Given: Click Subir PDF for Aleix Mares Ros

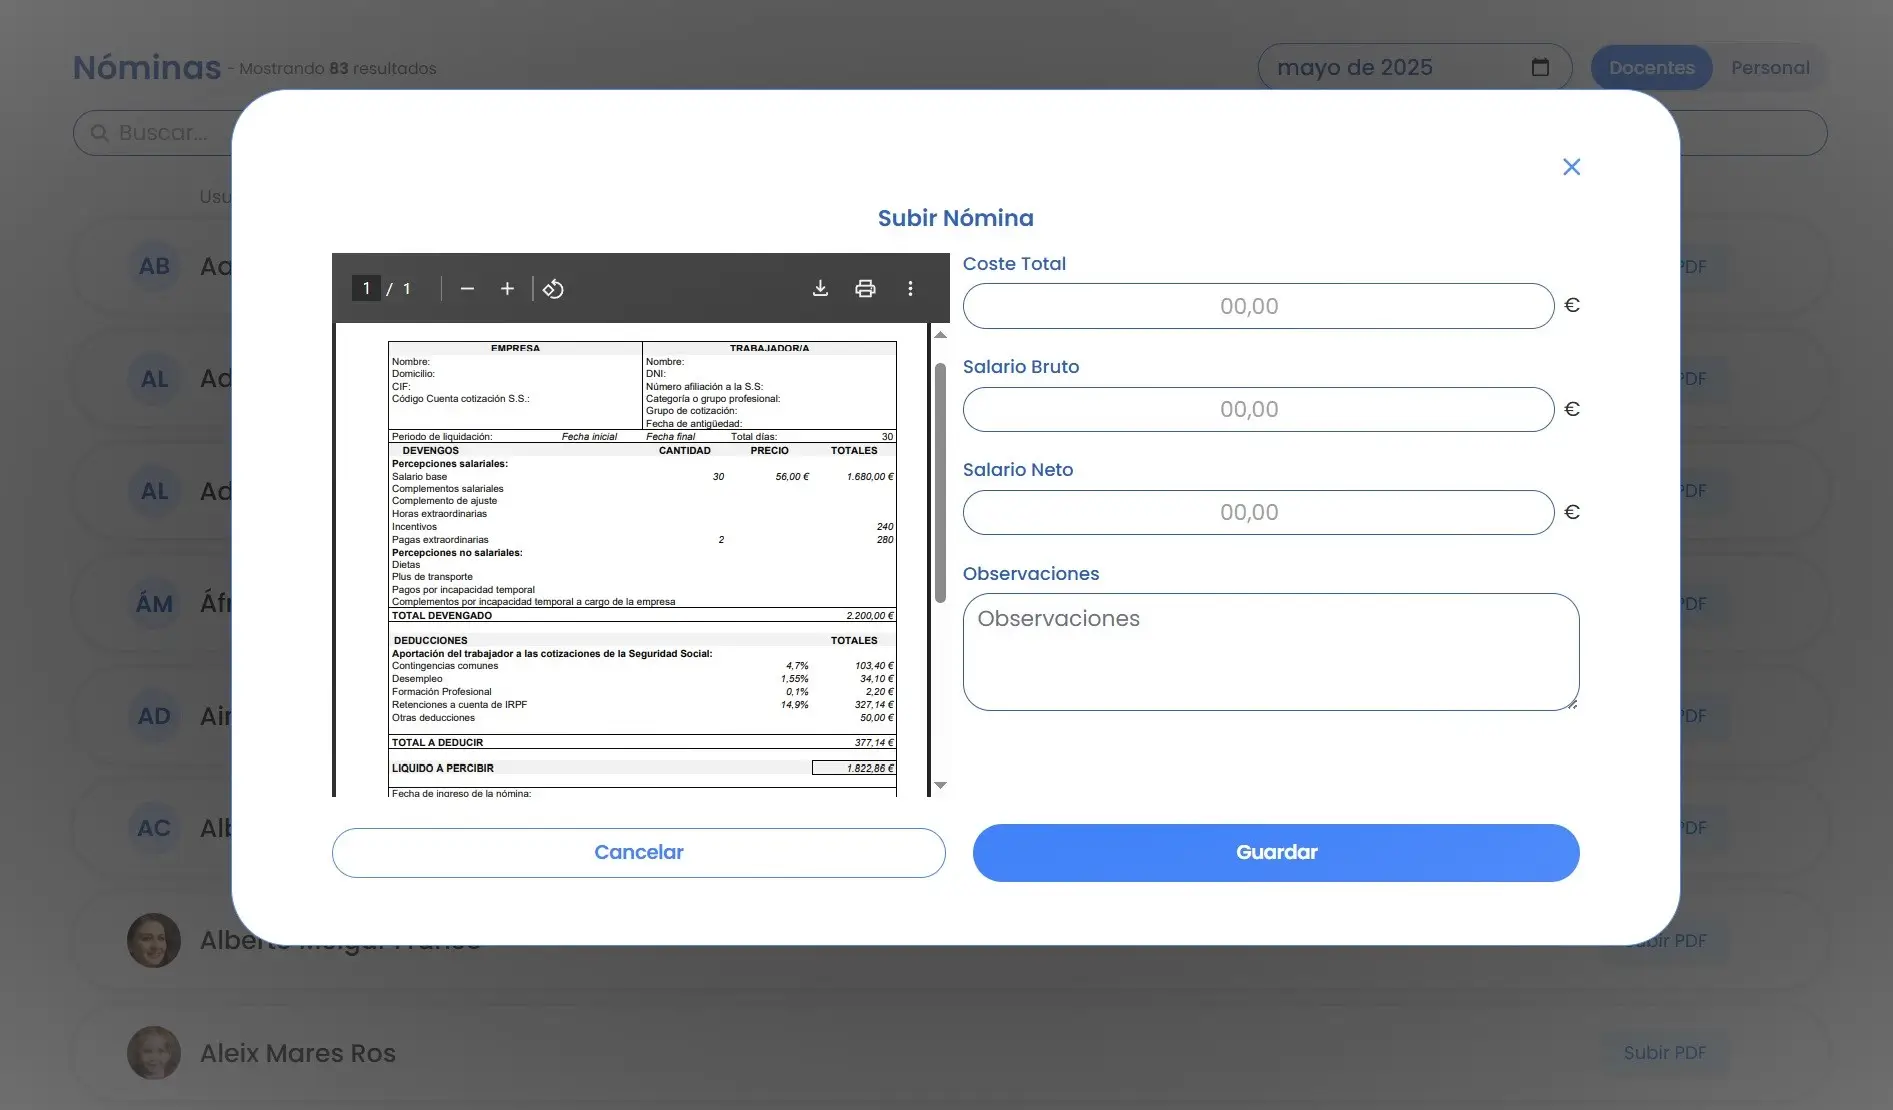Looking at the screenshot, I should (1663, 1052).
